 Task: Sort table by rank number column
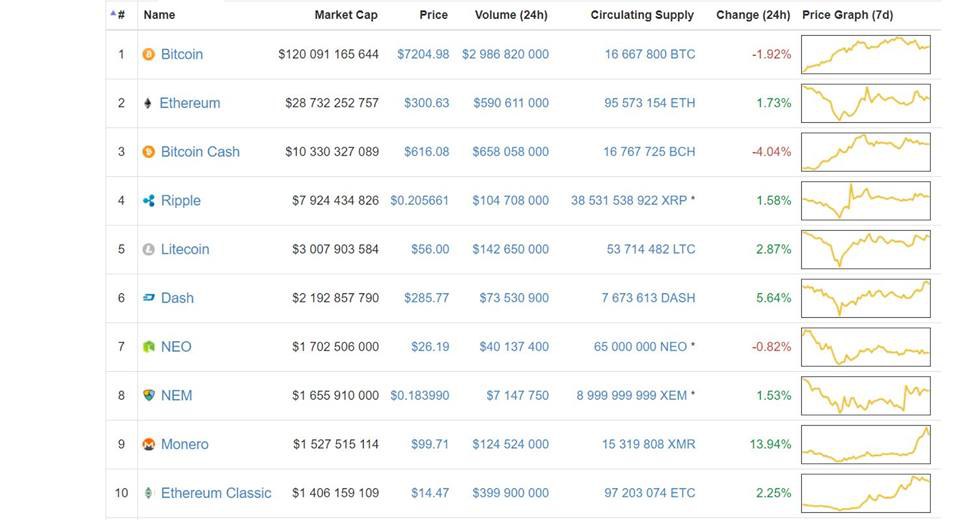pos(118,15)
